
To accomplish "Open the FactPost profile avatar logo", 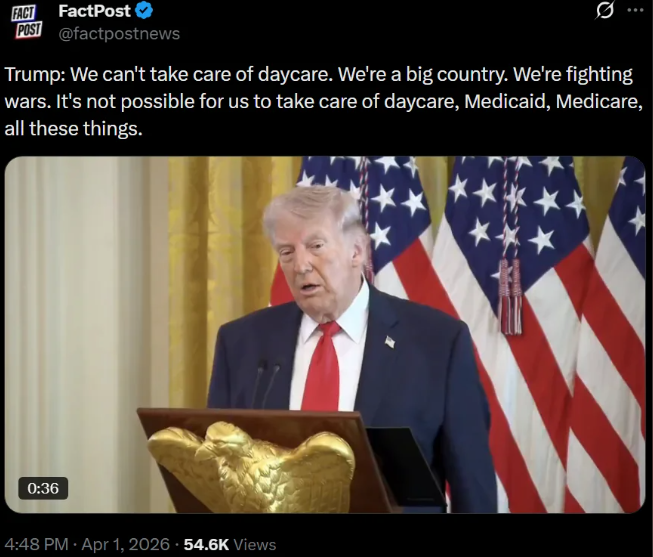I will [26, 22].
